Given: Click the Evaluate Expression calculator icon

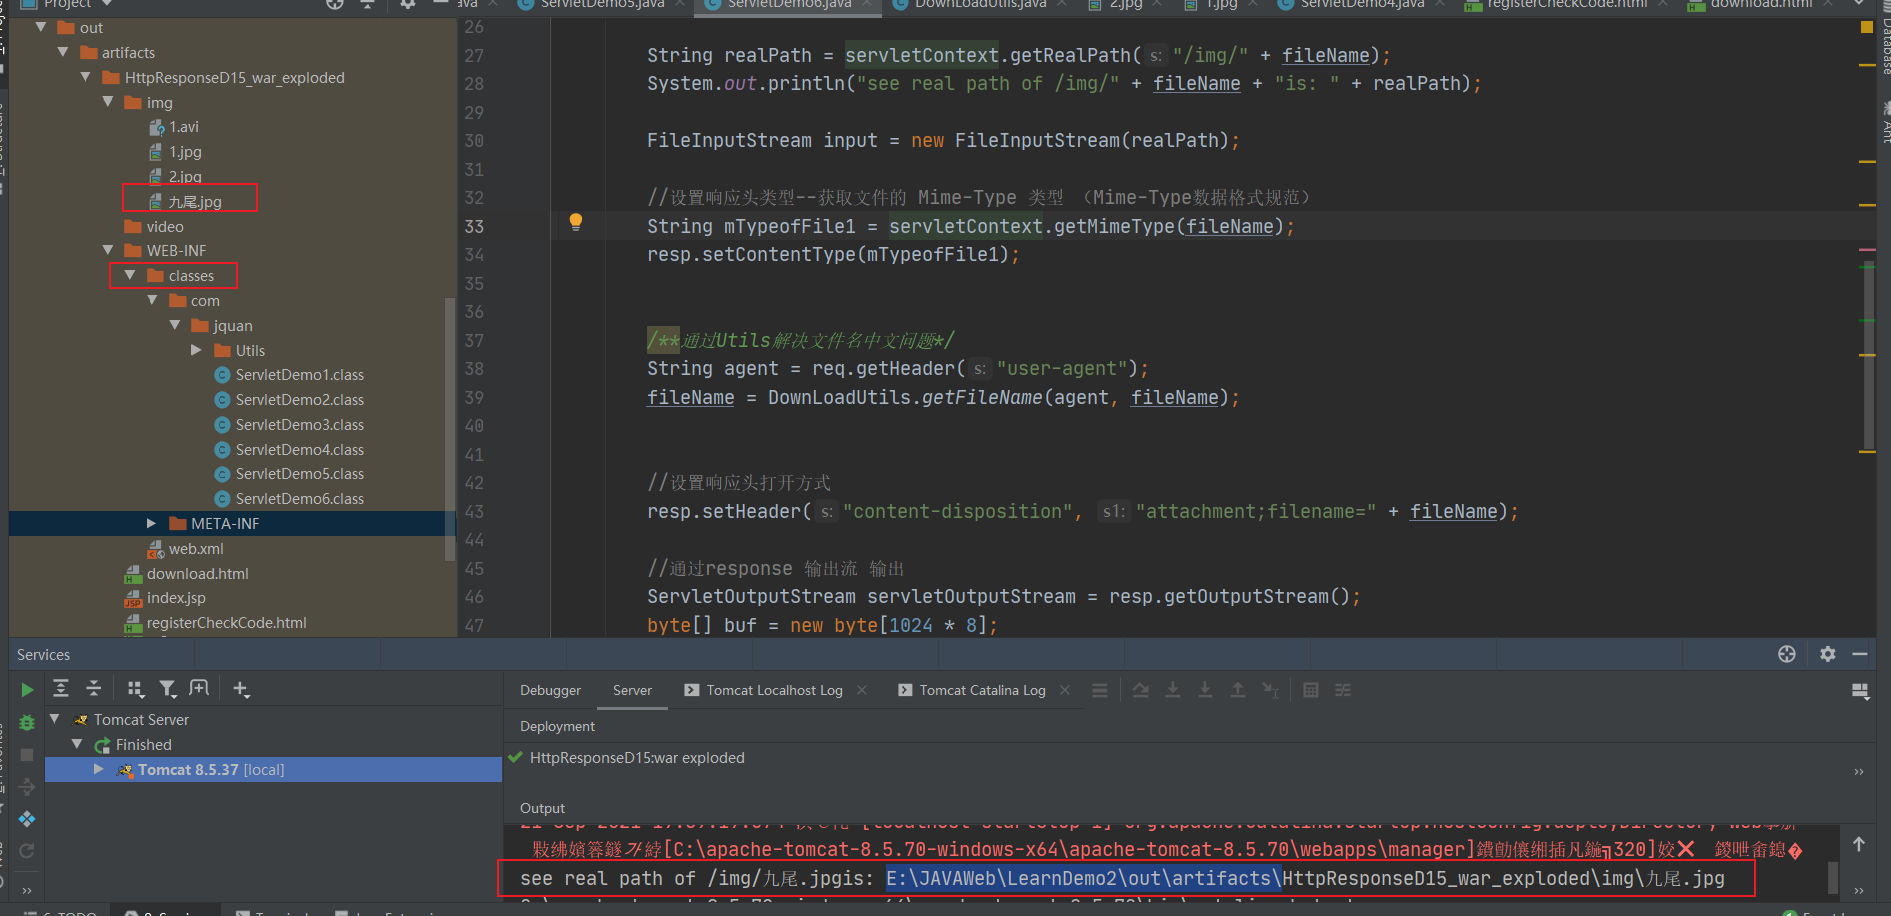Looking at the screenshot, I should [x=1311, y=690].
